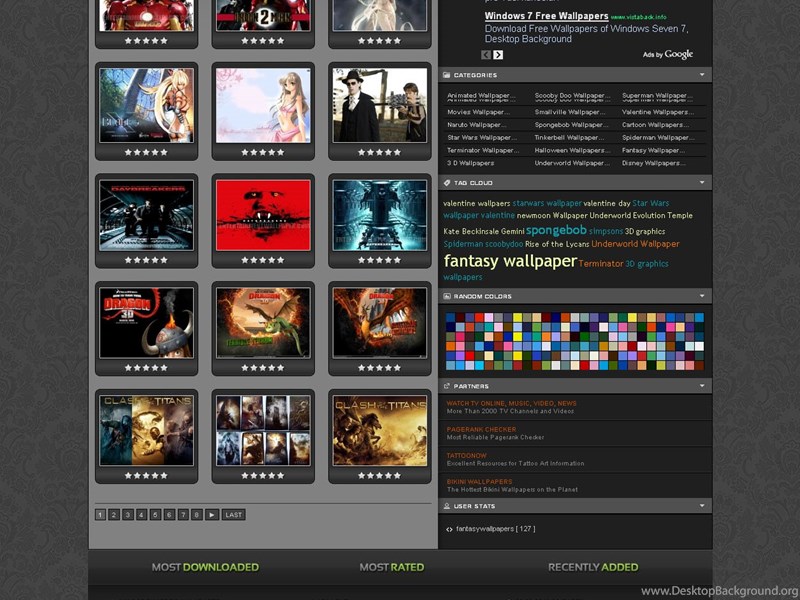Click the Underworld Wallpaper tag
Screen dimensions: 800x600
635,244
